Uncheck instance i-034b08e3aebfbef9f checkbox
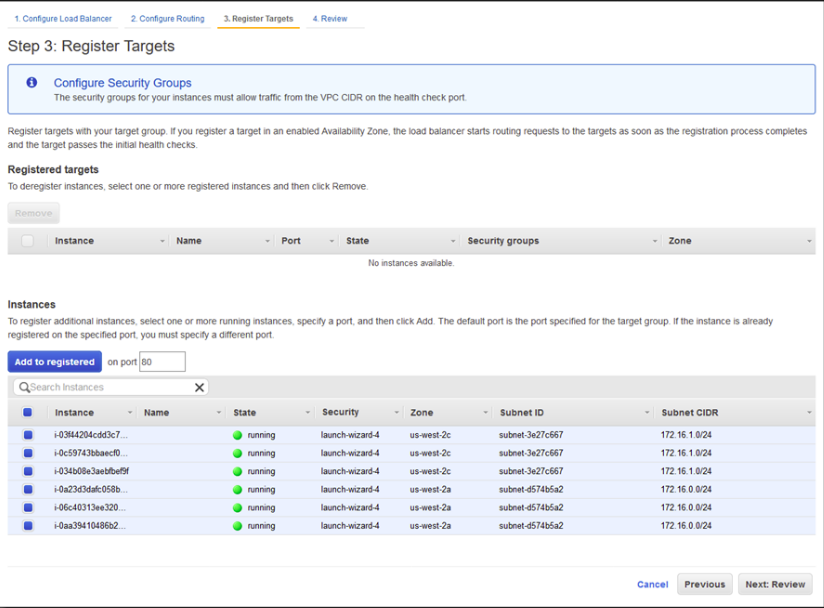Viewport: 824px width, 608px height. [x=28, y=471]
